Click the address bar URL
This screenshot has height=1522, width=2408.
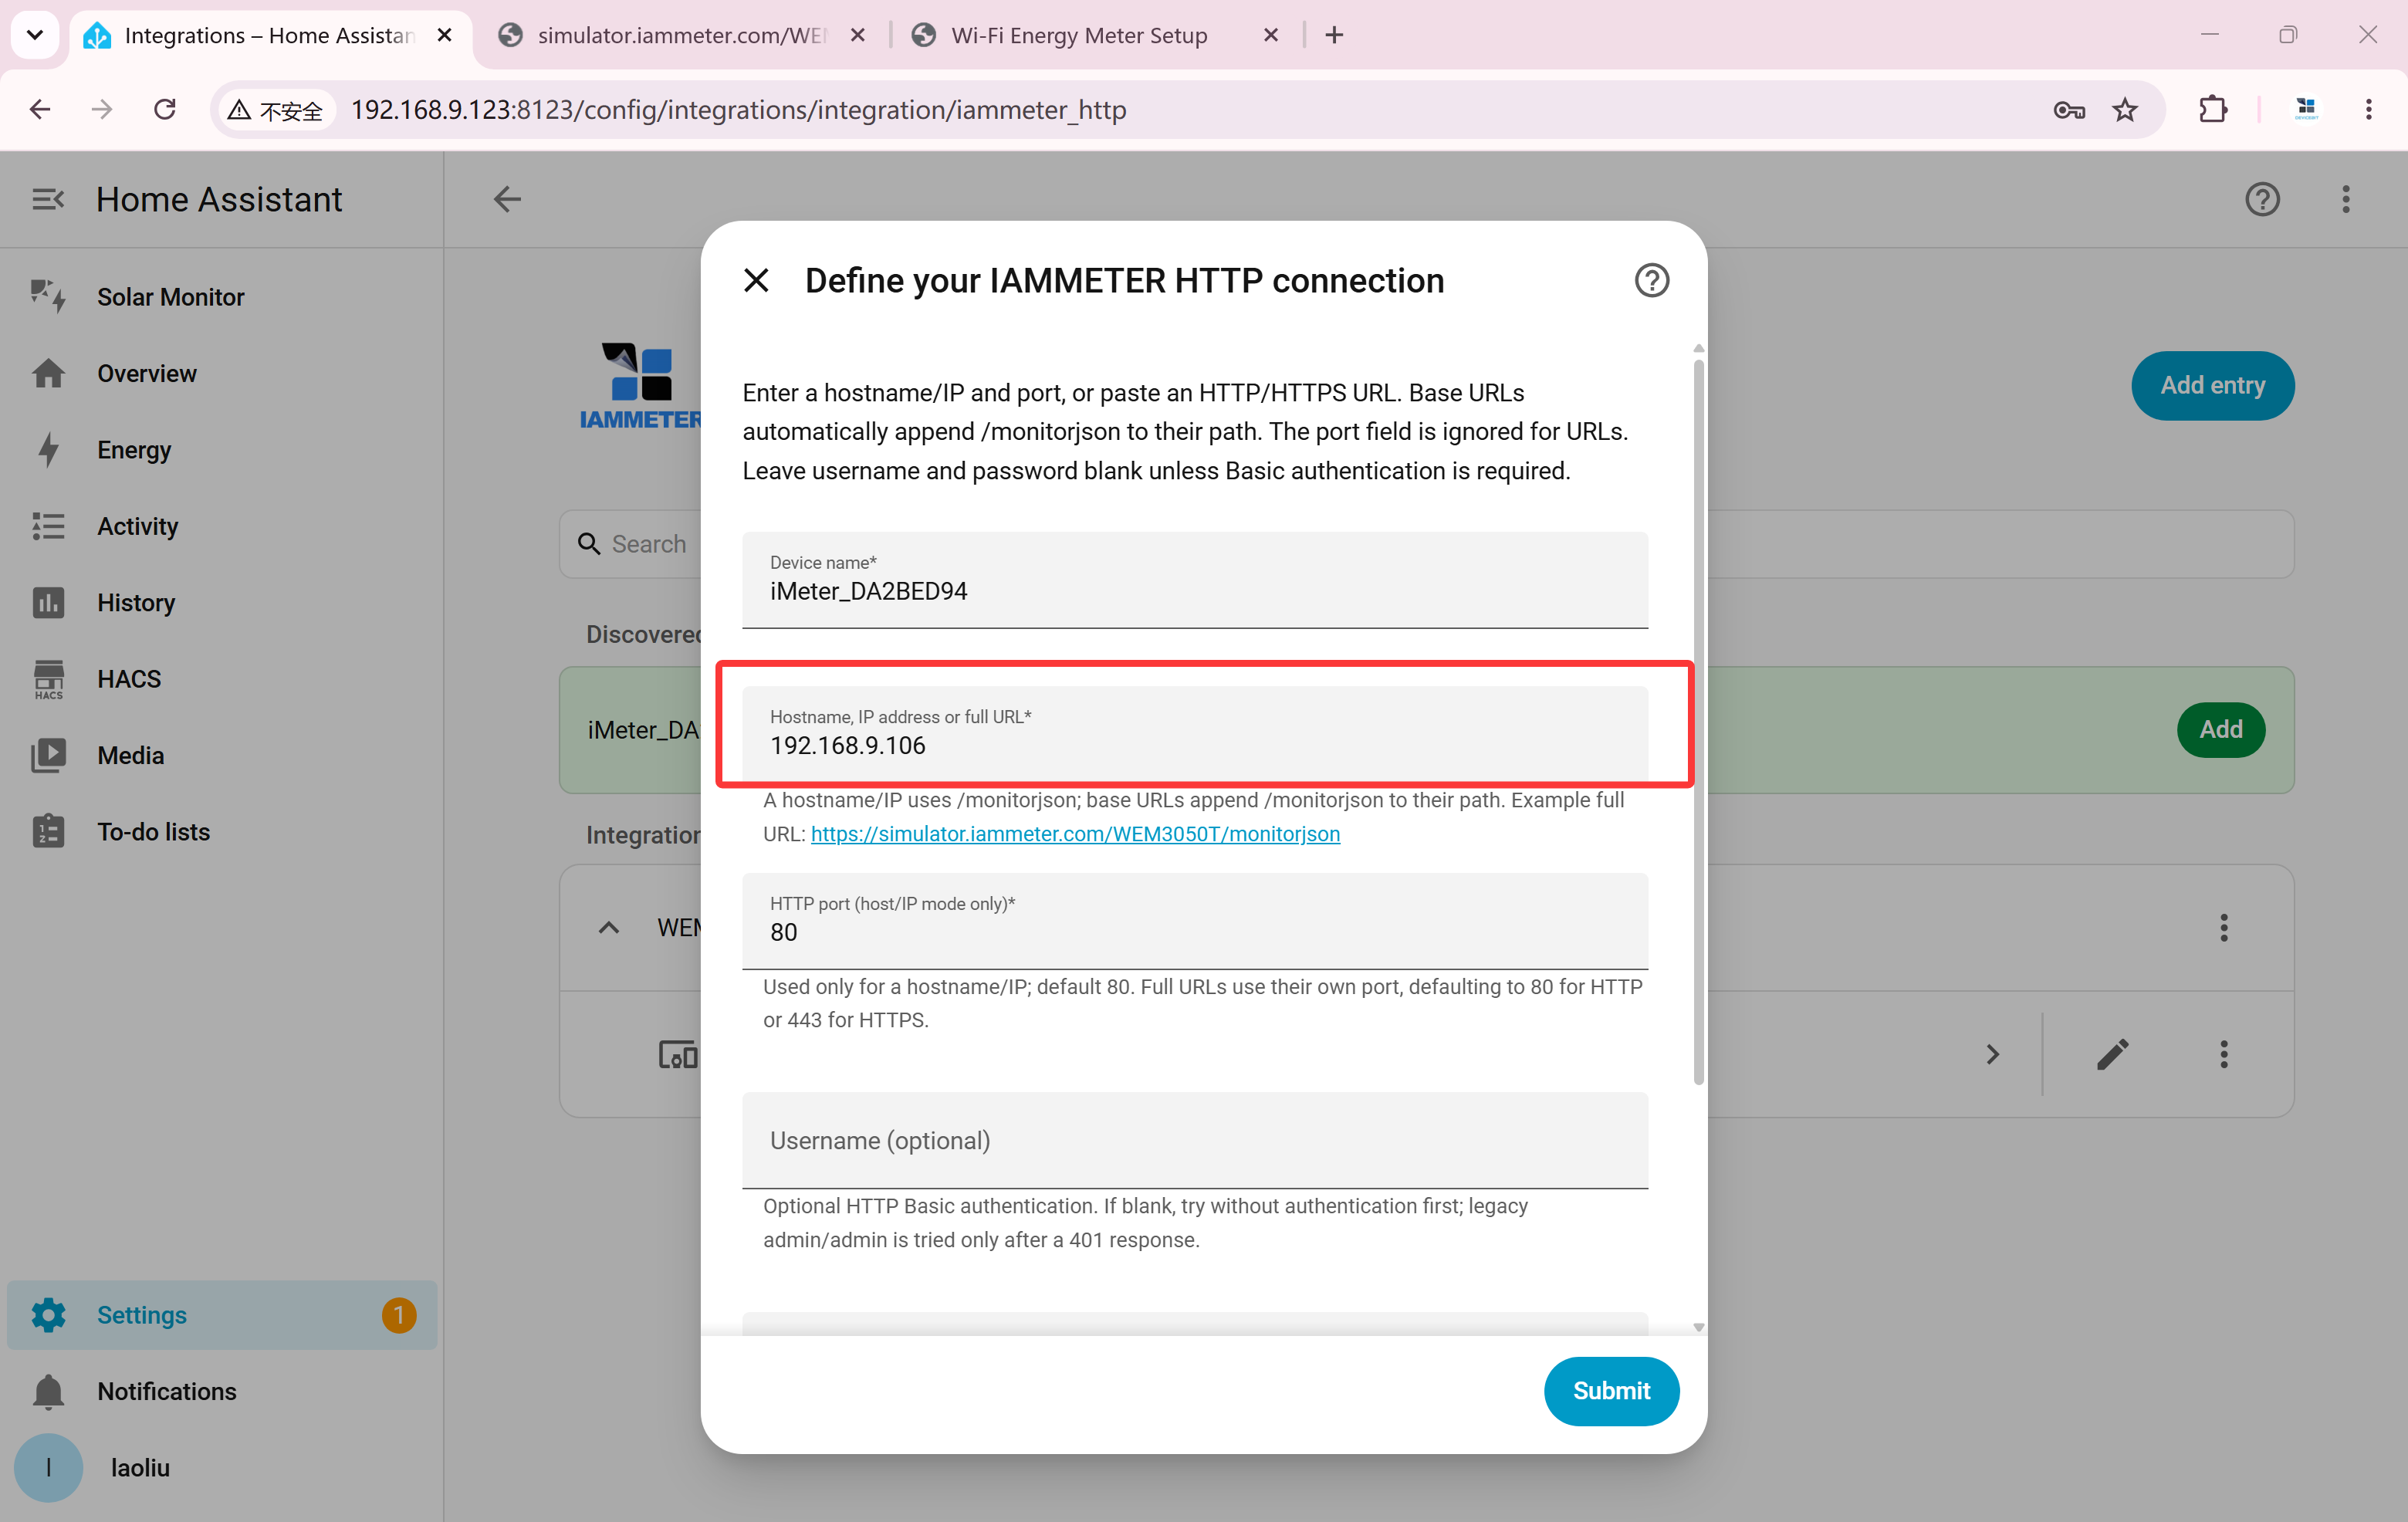coord(738,109)
